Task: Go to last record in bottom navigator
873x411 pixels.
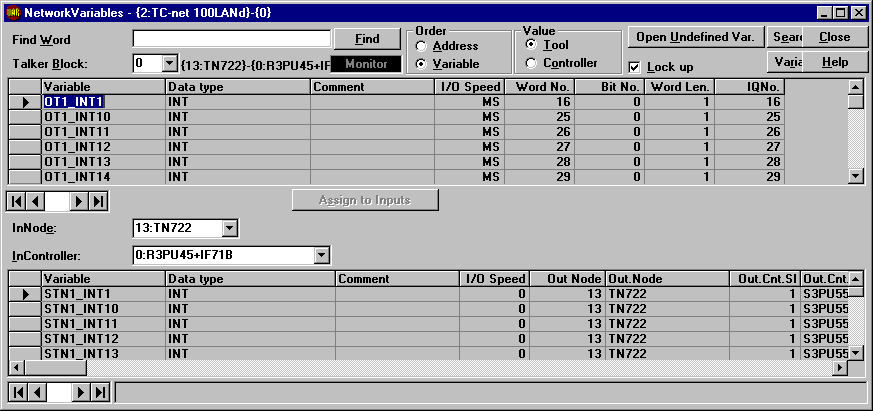Action: [98, 392]
